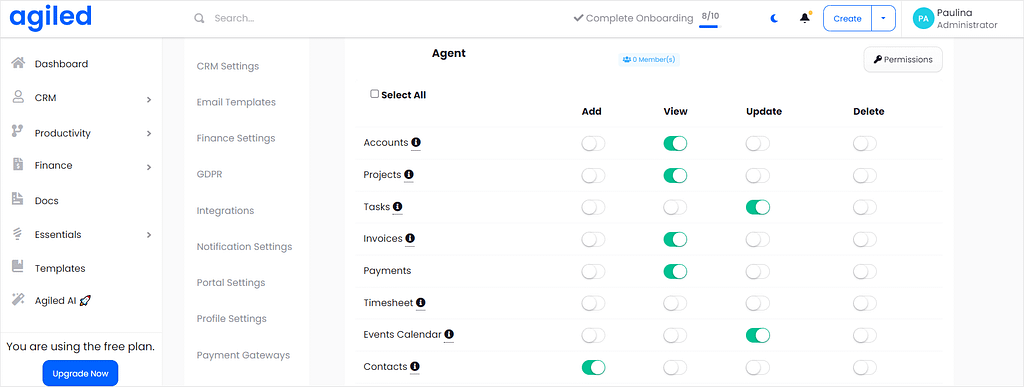Viewport: 1024px width, 387px height.
Task: Enable Add permission for Accounts
Action: coord(593,144)
